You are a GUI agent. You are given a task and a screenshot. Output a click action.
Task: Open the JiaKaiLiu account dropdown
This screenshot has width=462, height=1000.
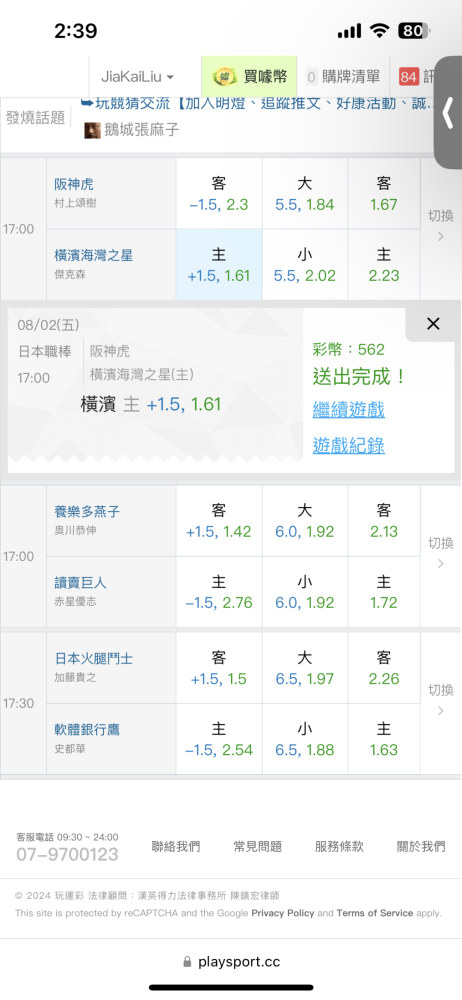point(137,77)
